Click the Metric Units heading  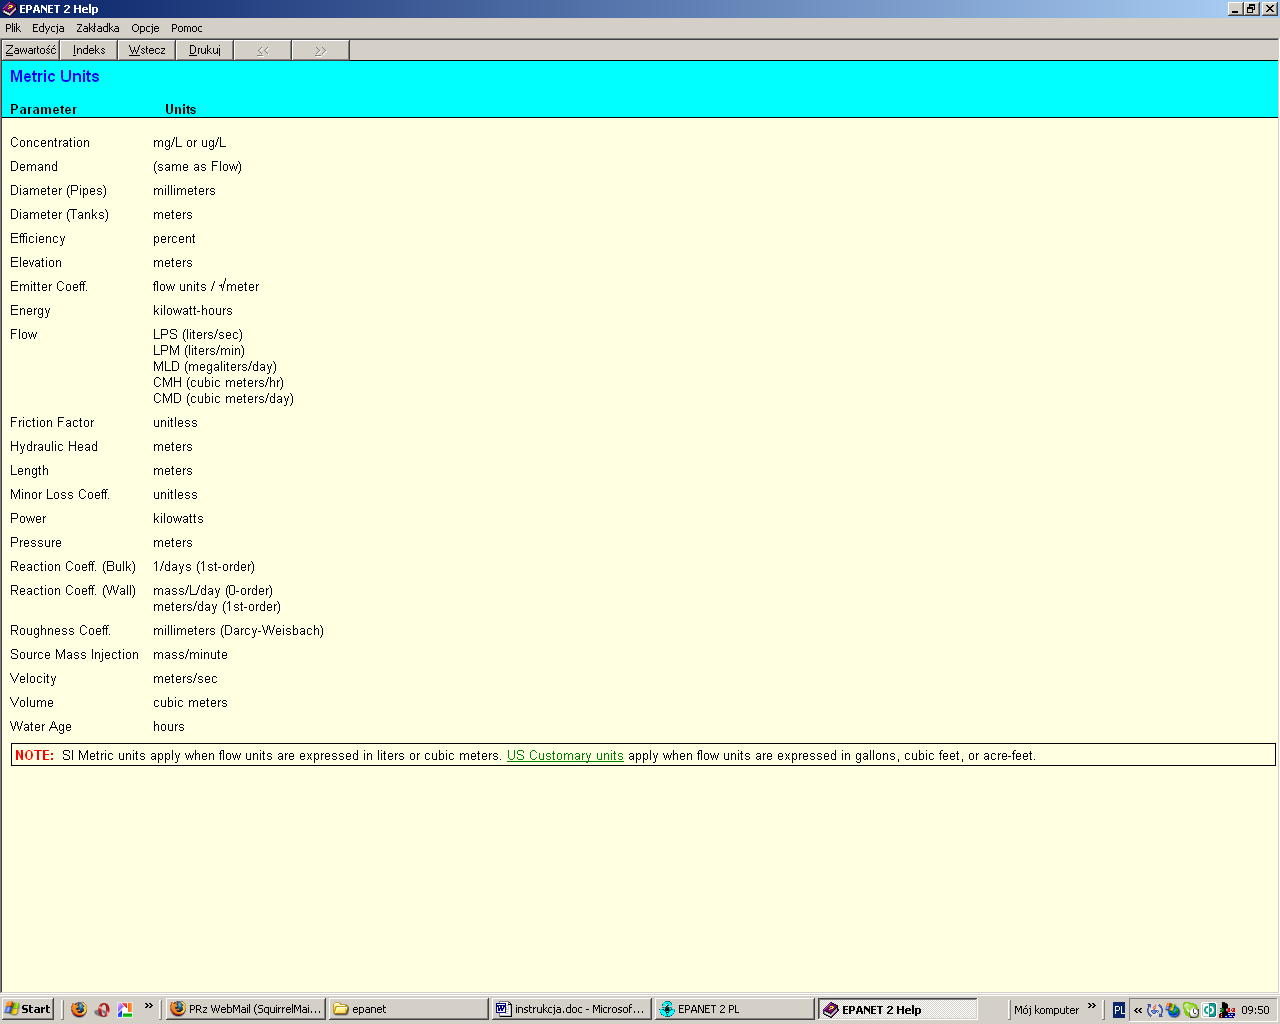[x=55, y=76]
